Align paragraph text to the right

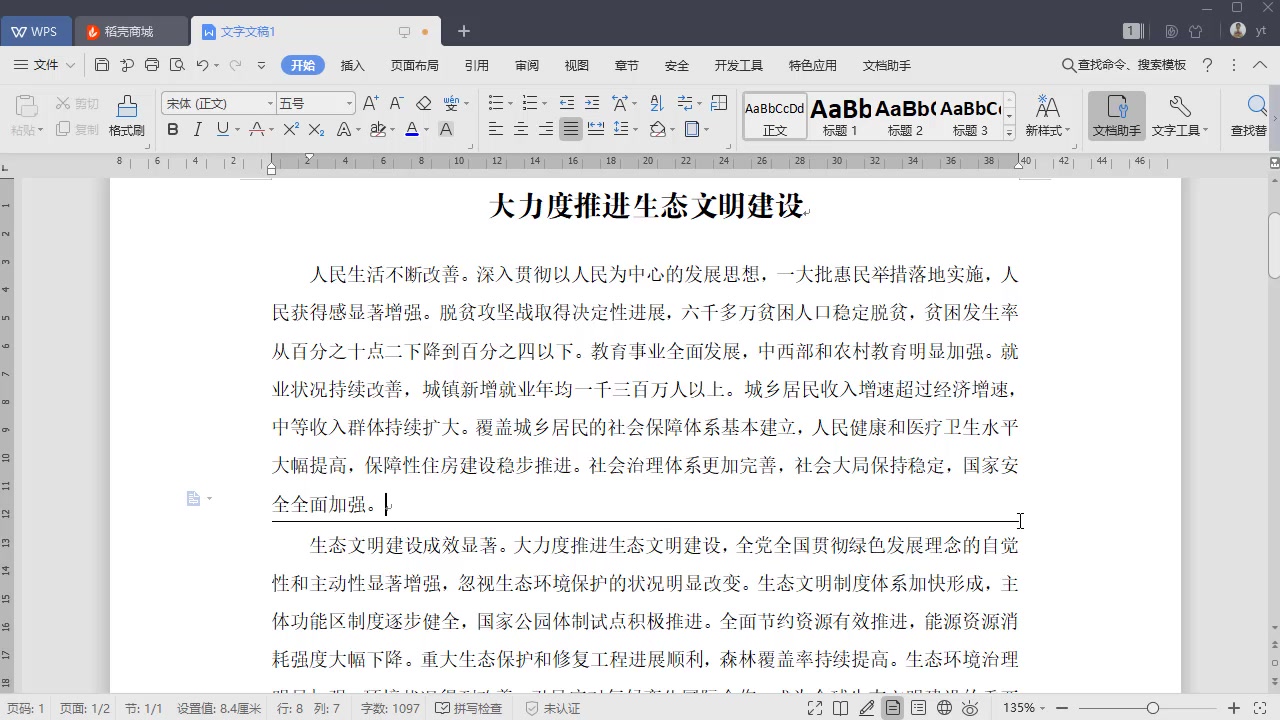point(546,129)
